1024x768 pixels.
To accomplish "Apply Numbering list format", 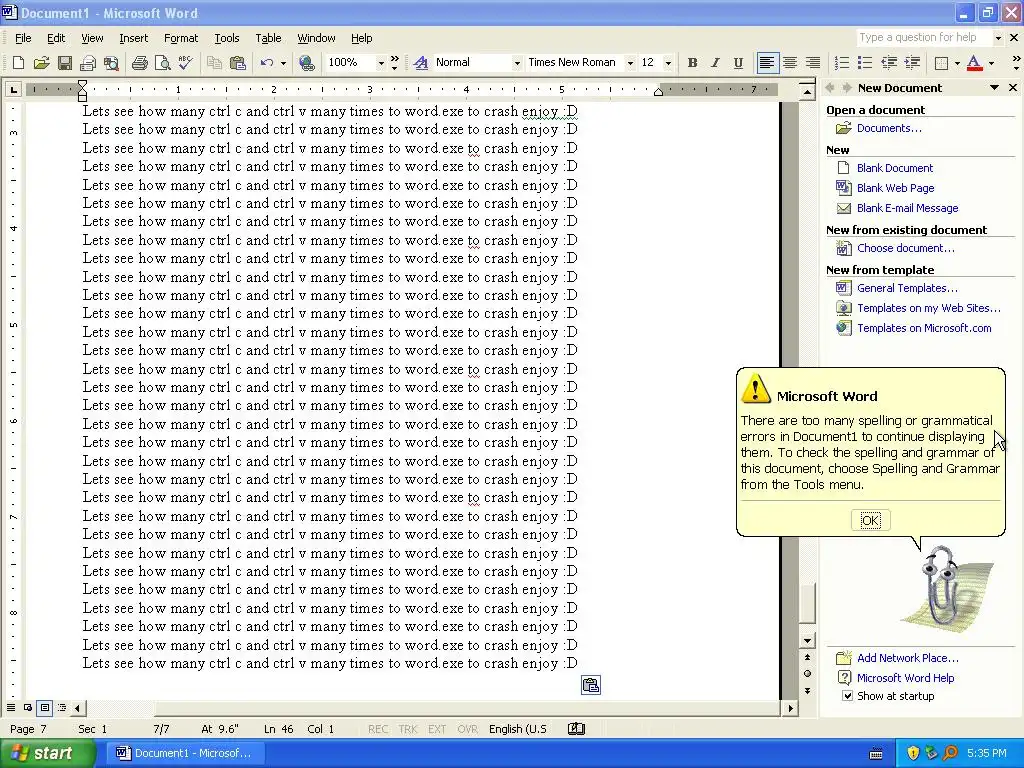I will pyautogui.click(x=842, y=63).
